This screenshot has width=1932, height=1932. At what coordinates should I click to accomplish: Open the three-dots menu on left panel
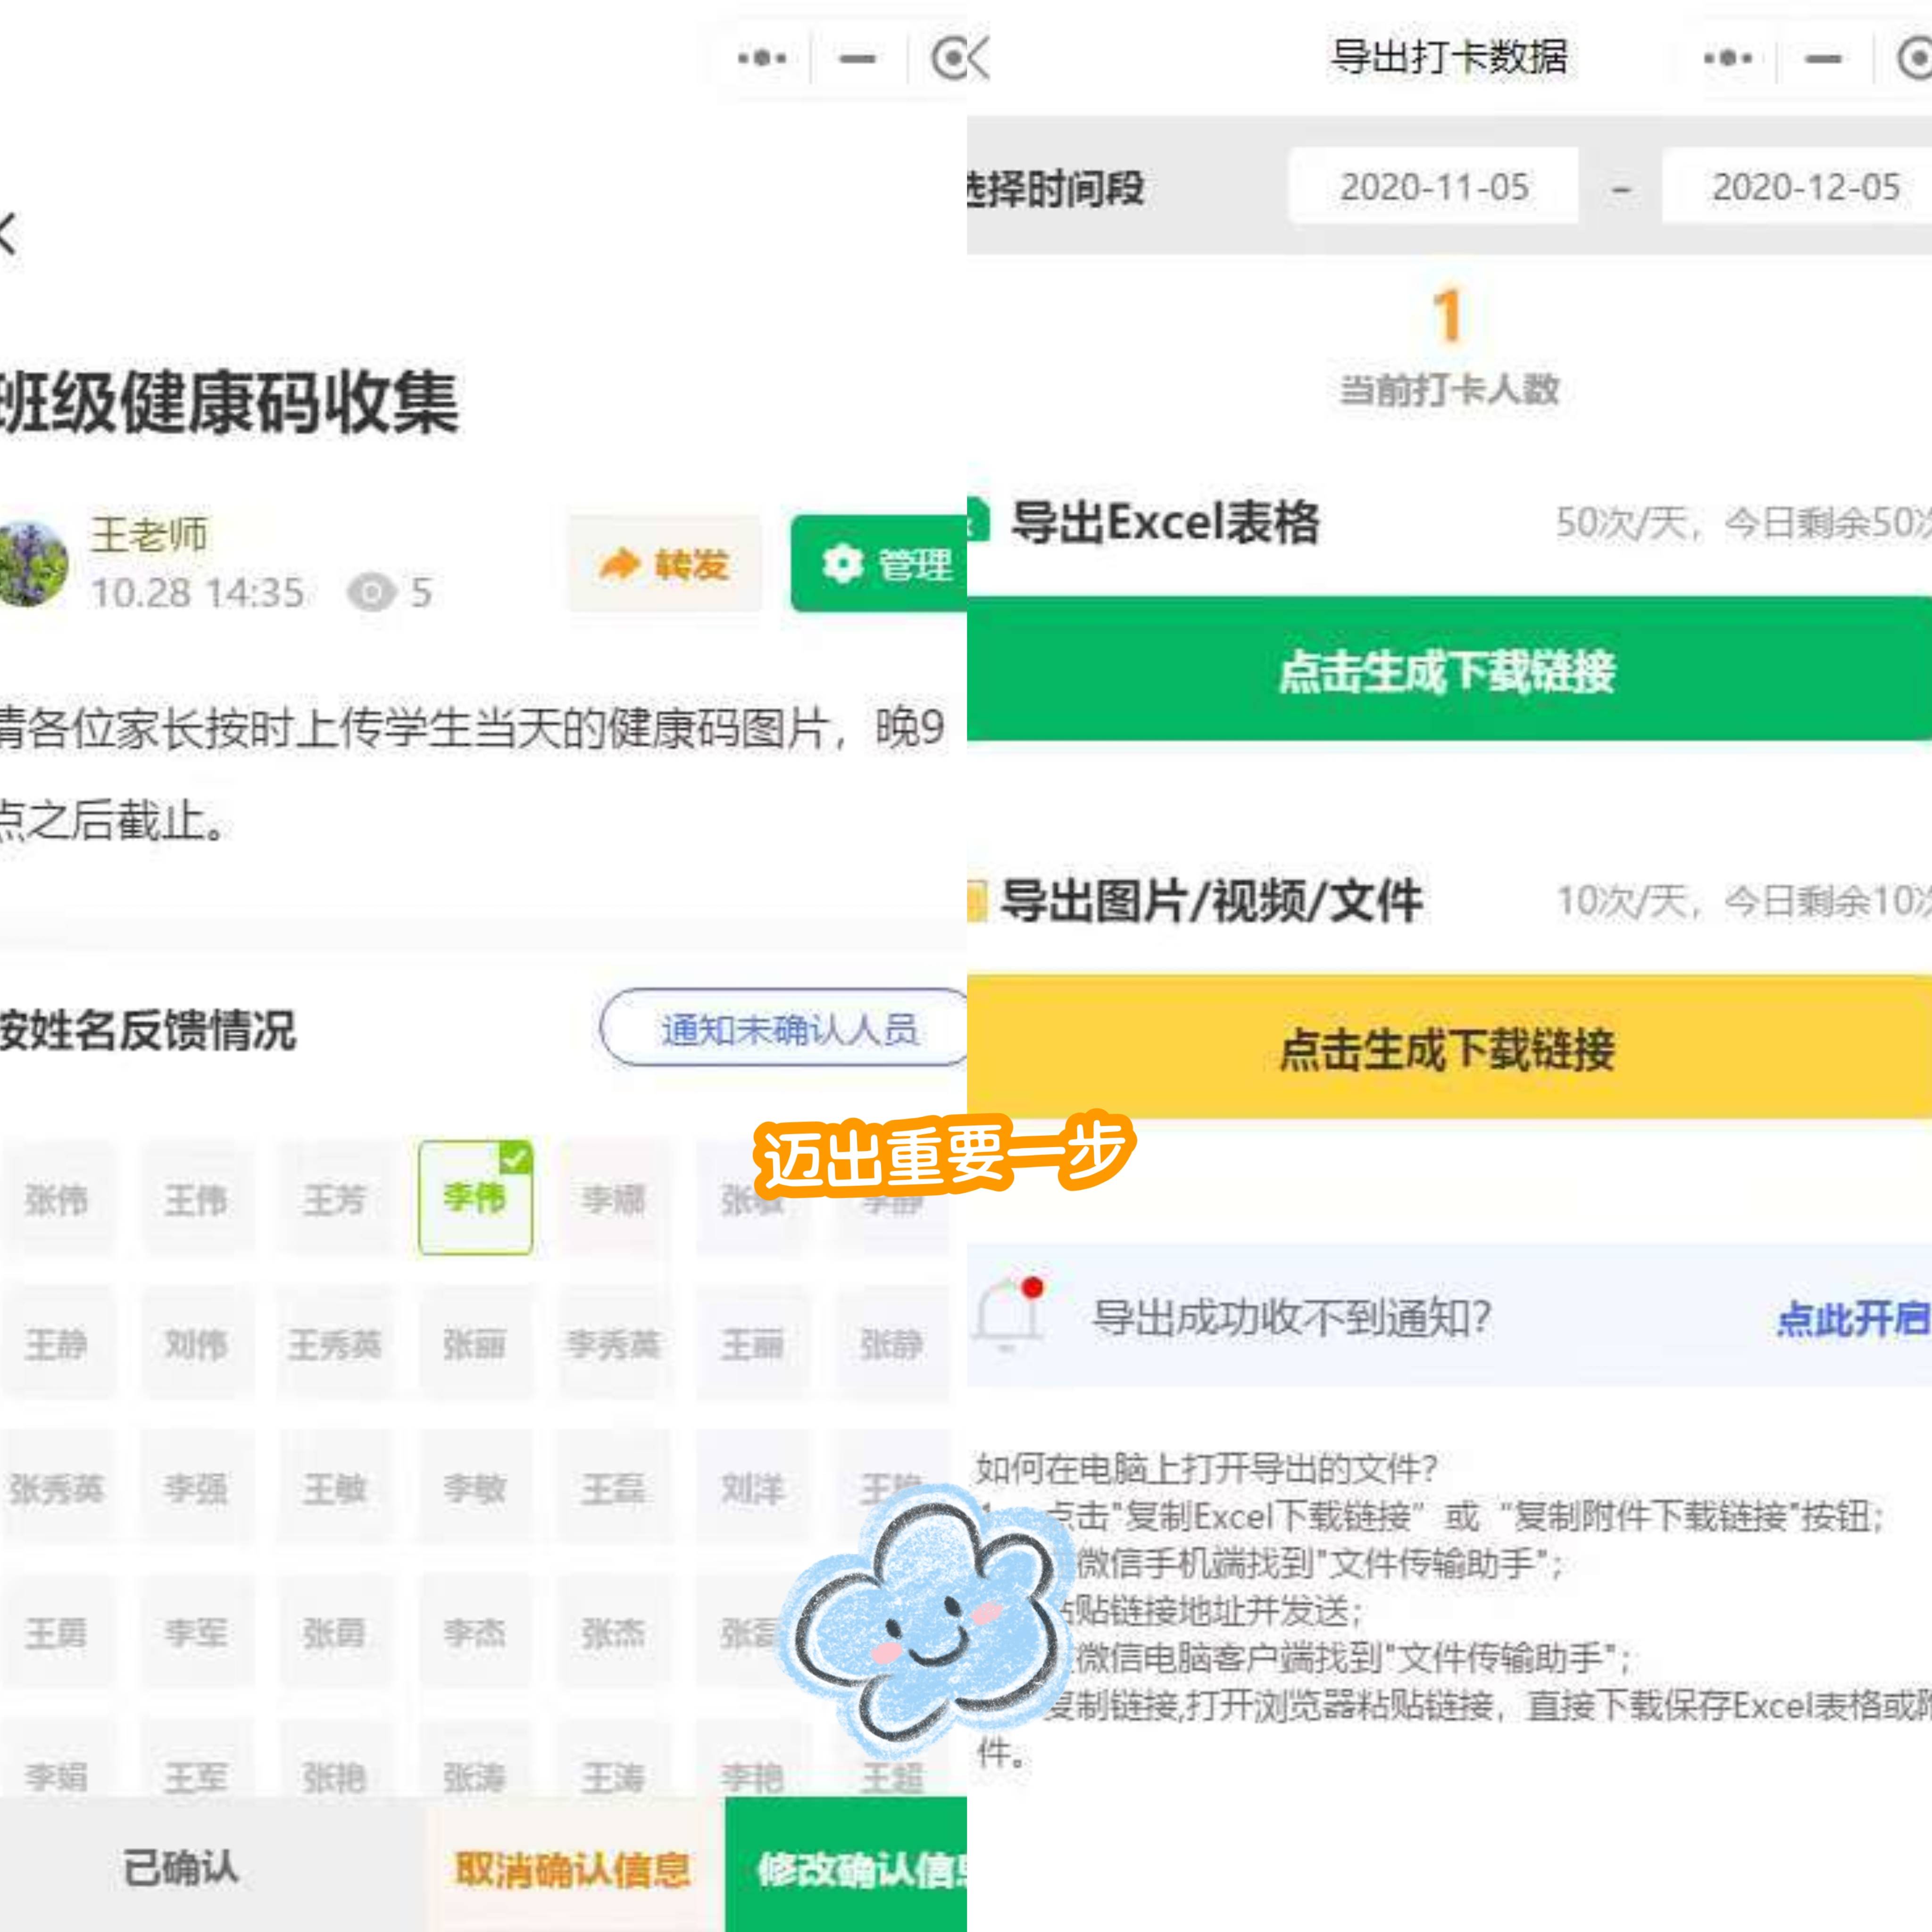762,58
